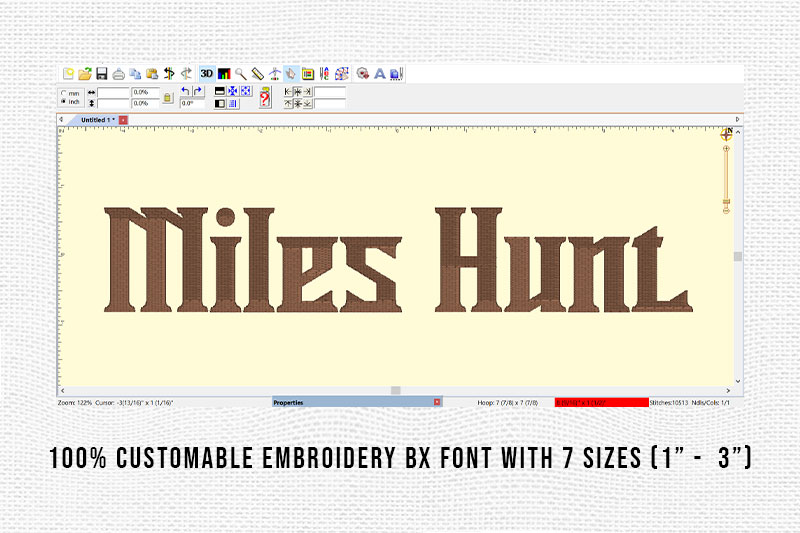Click the send to machine icon
800x533 pixels.
396,74
